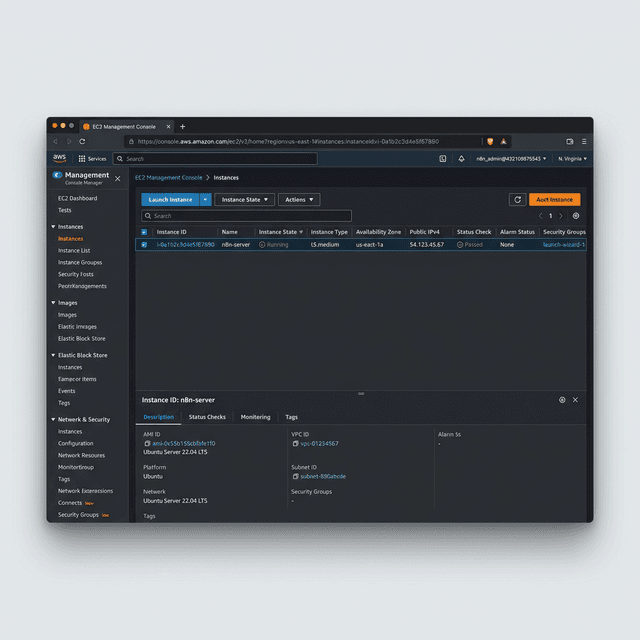The height and width of the screenshot is (640, 640).
Task: Open Network Resoures in sidebar
Action: click(81, 455)
